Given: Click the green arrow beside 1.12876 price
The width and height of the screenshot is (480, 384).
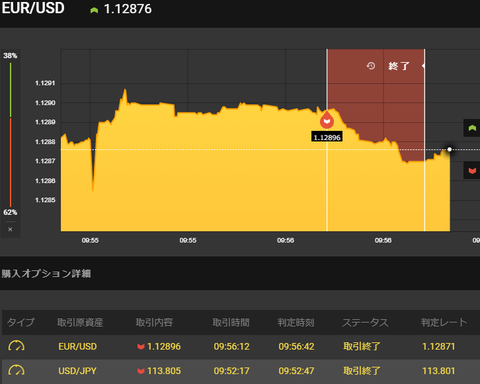Looking at the screenshot, I should [94, 10].
